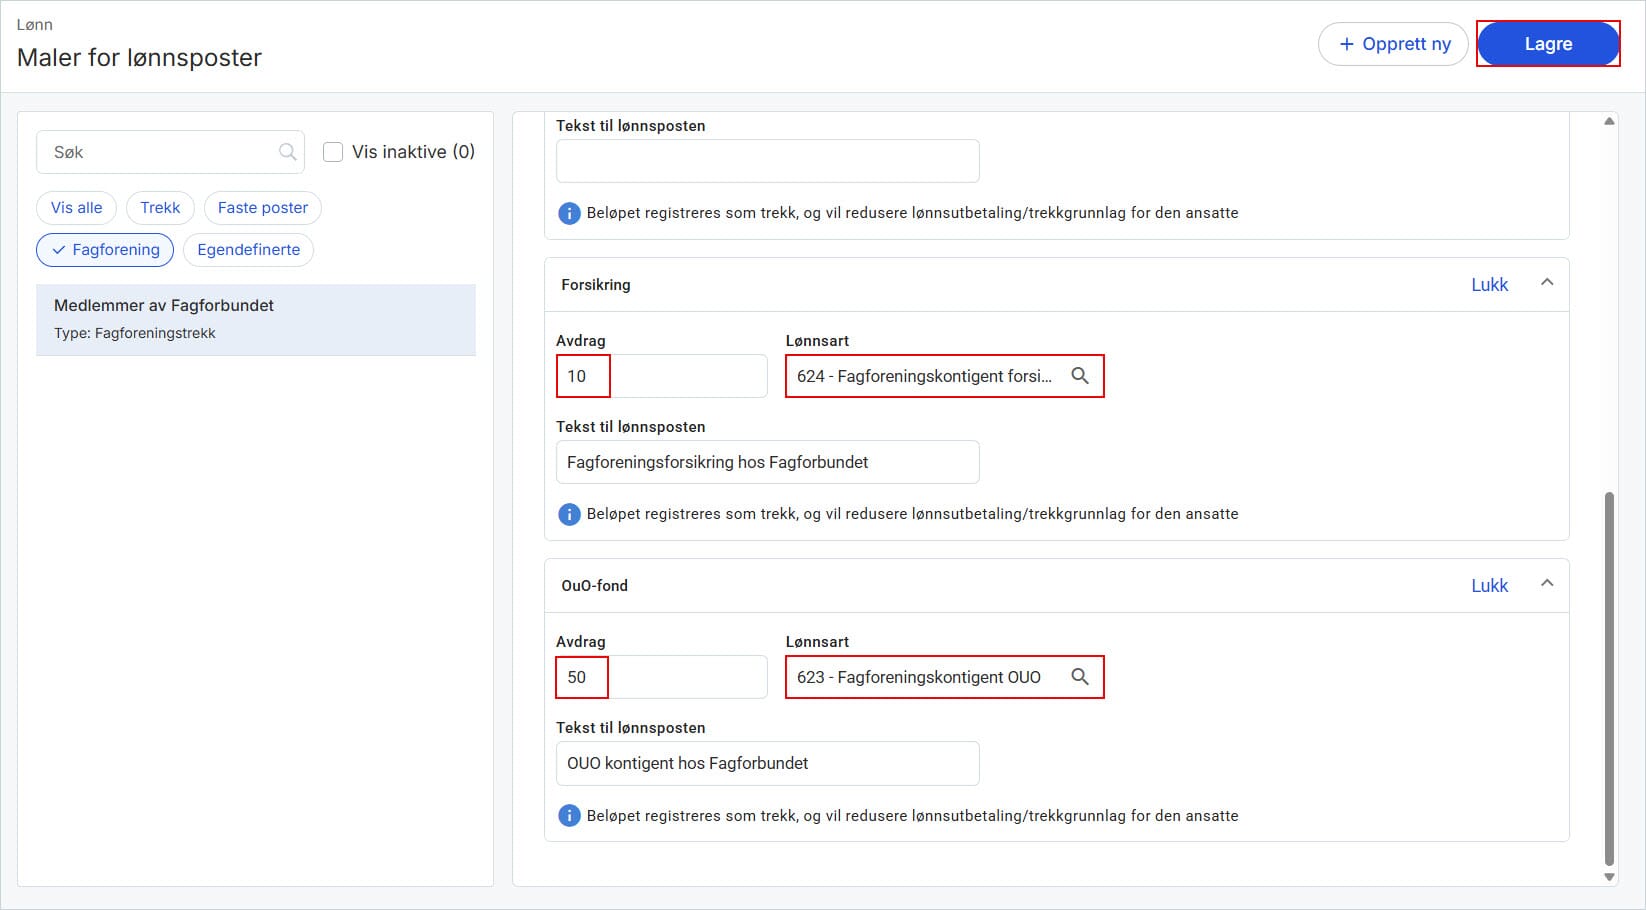The width and height of the screenshot is (1646, 910).
Task: Select the Faste poster filter chip
Action: coord(263,208)
